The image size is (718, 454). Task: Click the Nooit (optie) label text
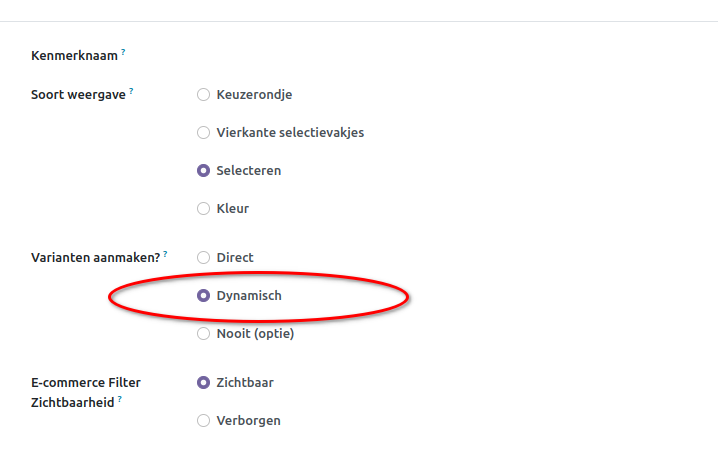[255, 334]
